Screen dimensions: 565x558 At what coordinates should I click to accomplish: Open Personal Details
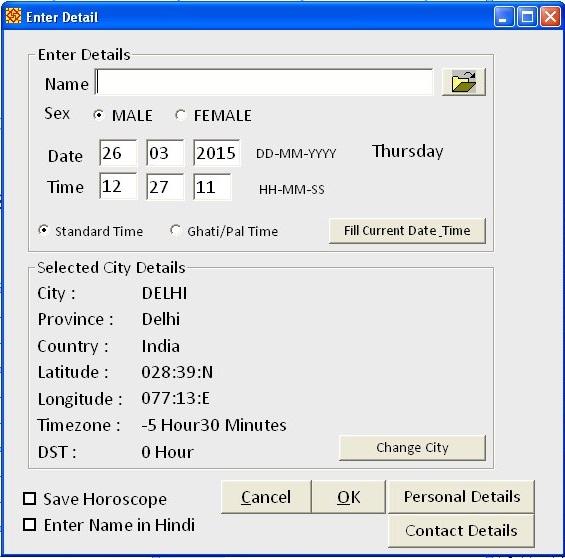462,497
